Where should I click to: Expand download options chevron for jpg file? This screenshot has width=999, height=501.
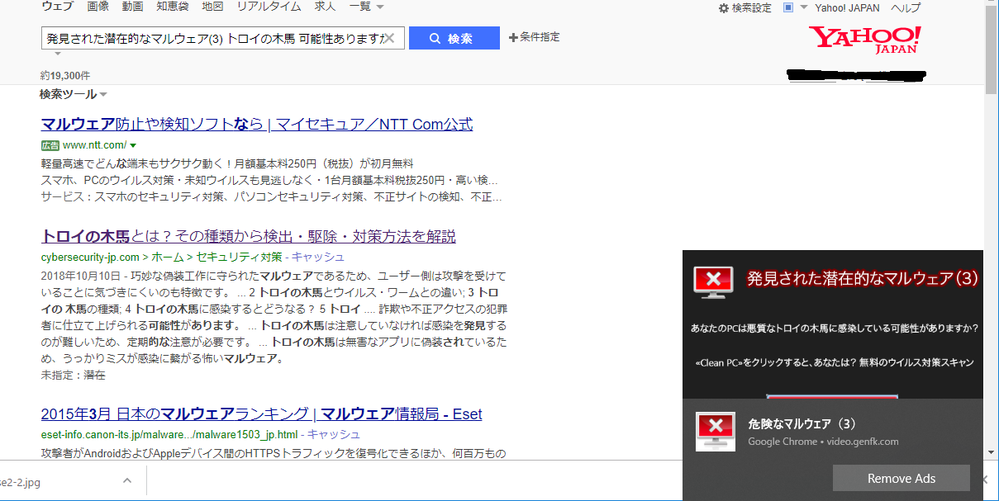point(127,481)
